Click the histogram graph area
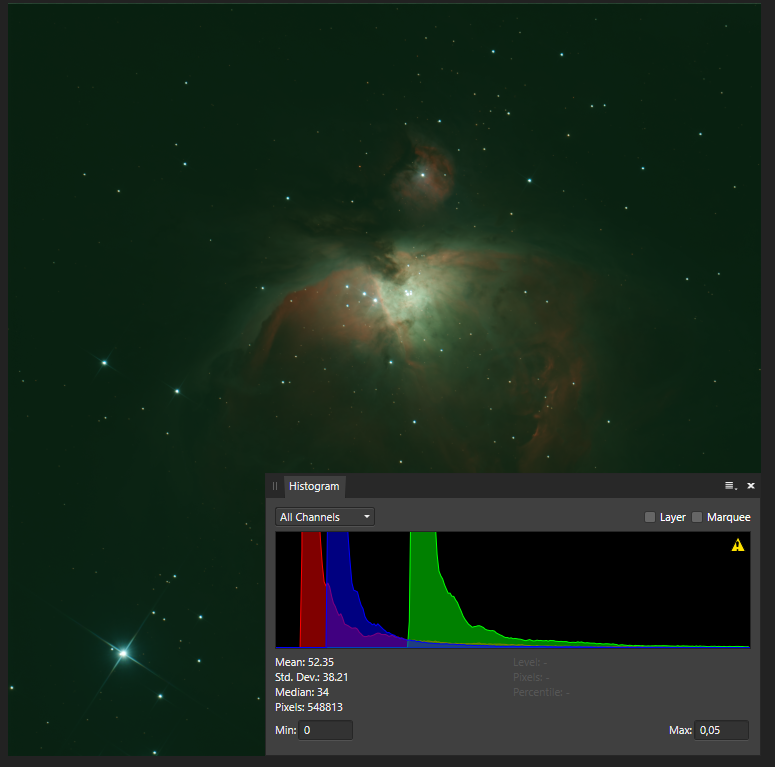The image size is (775, 767). [513, 590]
